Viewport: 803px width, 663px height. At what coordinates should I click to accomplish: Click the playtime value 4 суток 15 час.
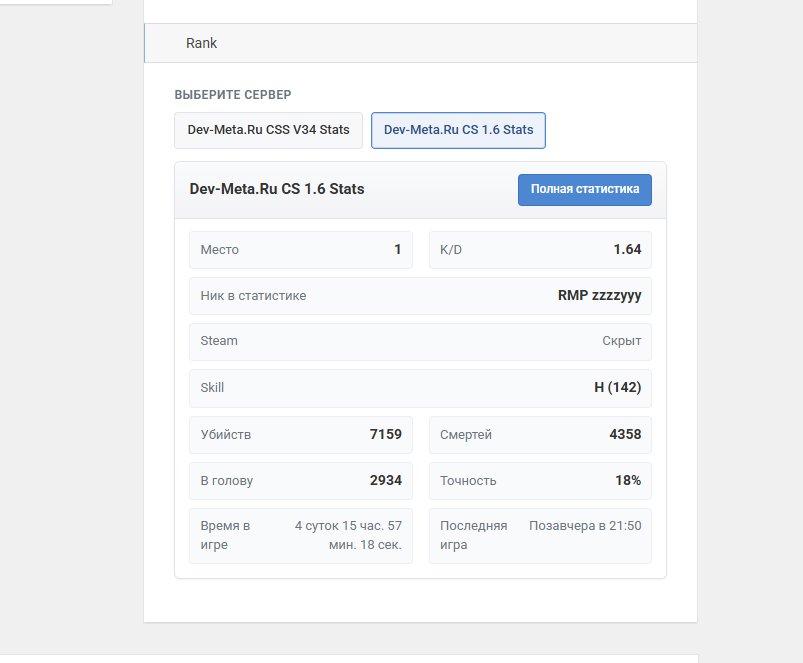pos(348,536)
